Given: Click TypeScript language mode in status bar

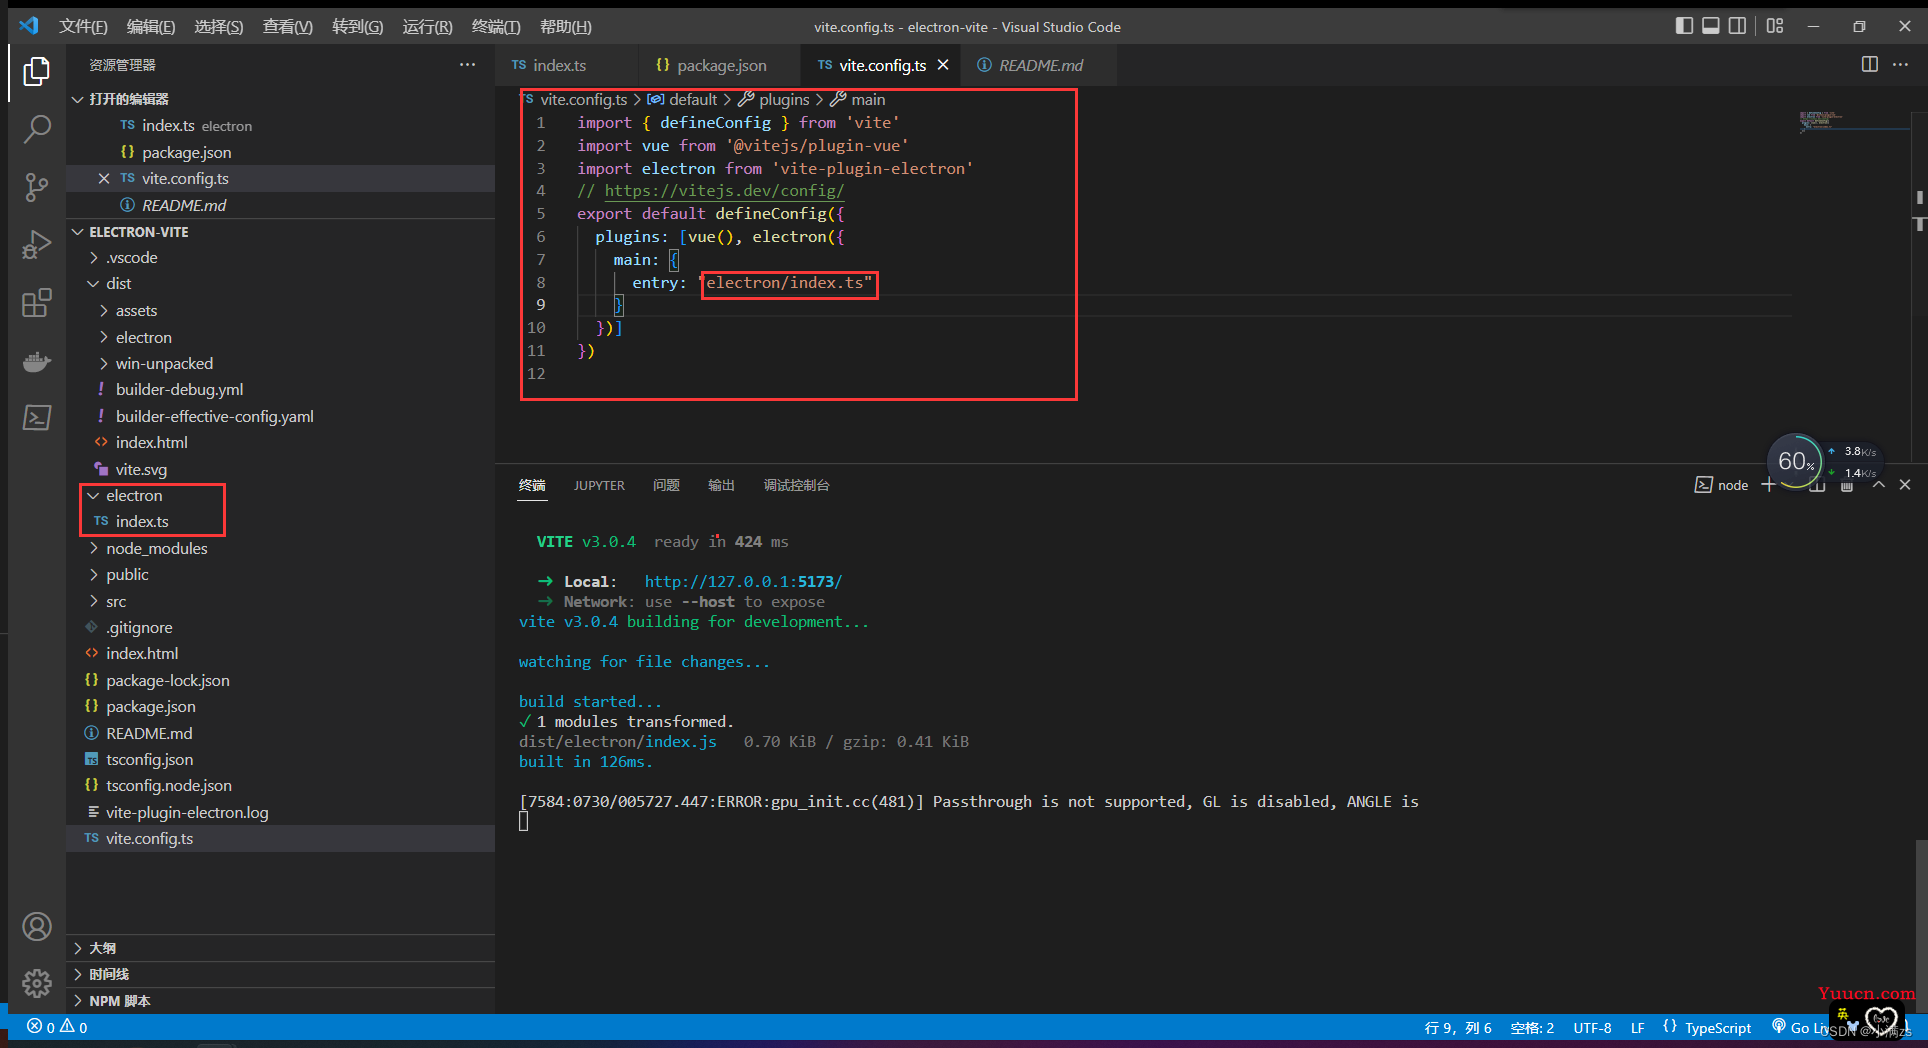Looking at the screenshot, I should tap(1717, 1028).
